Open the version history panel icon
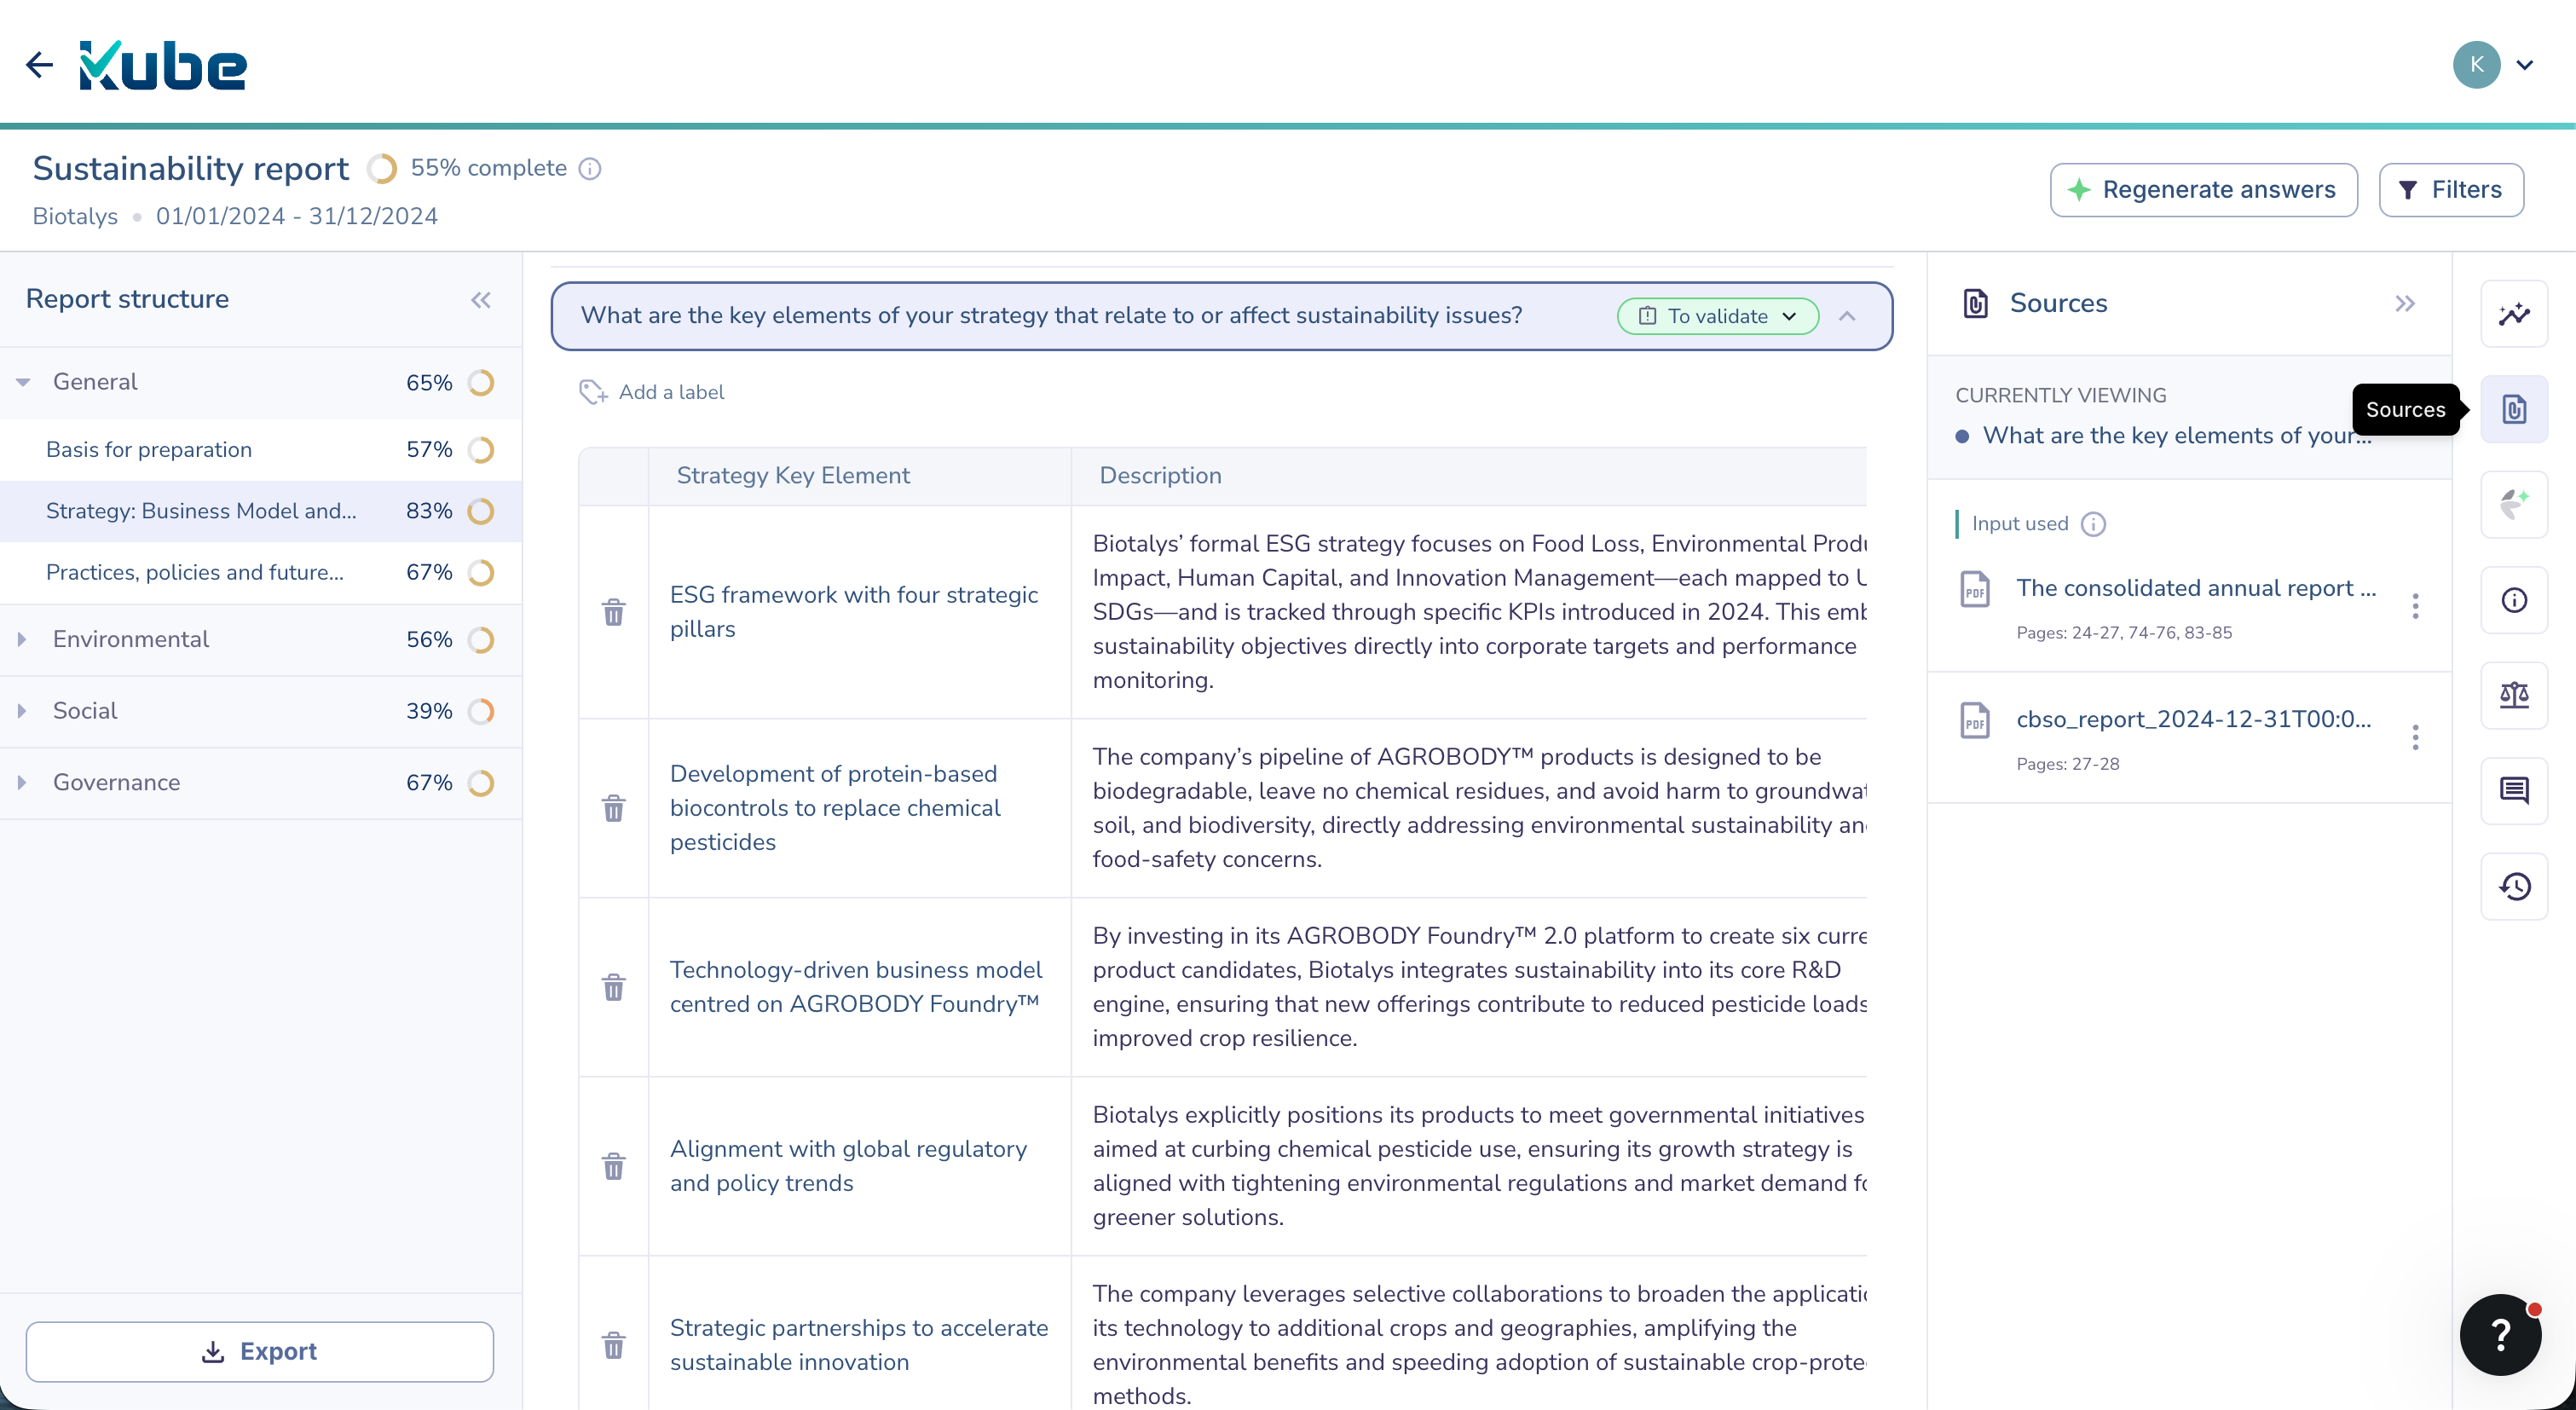The image size is (2576, 1410). pos(2515,886)
